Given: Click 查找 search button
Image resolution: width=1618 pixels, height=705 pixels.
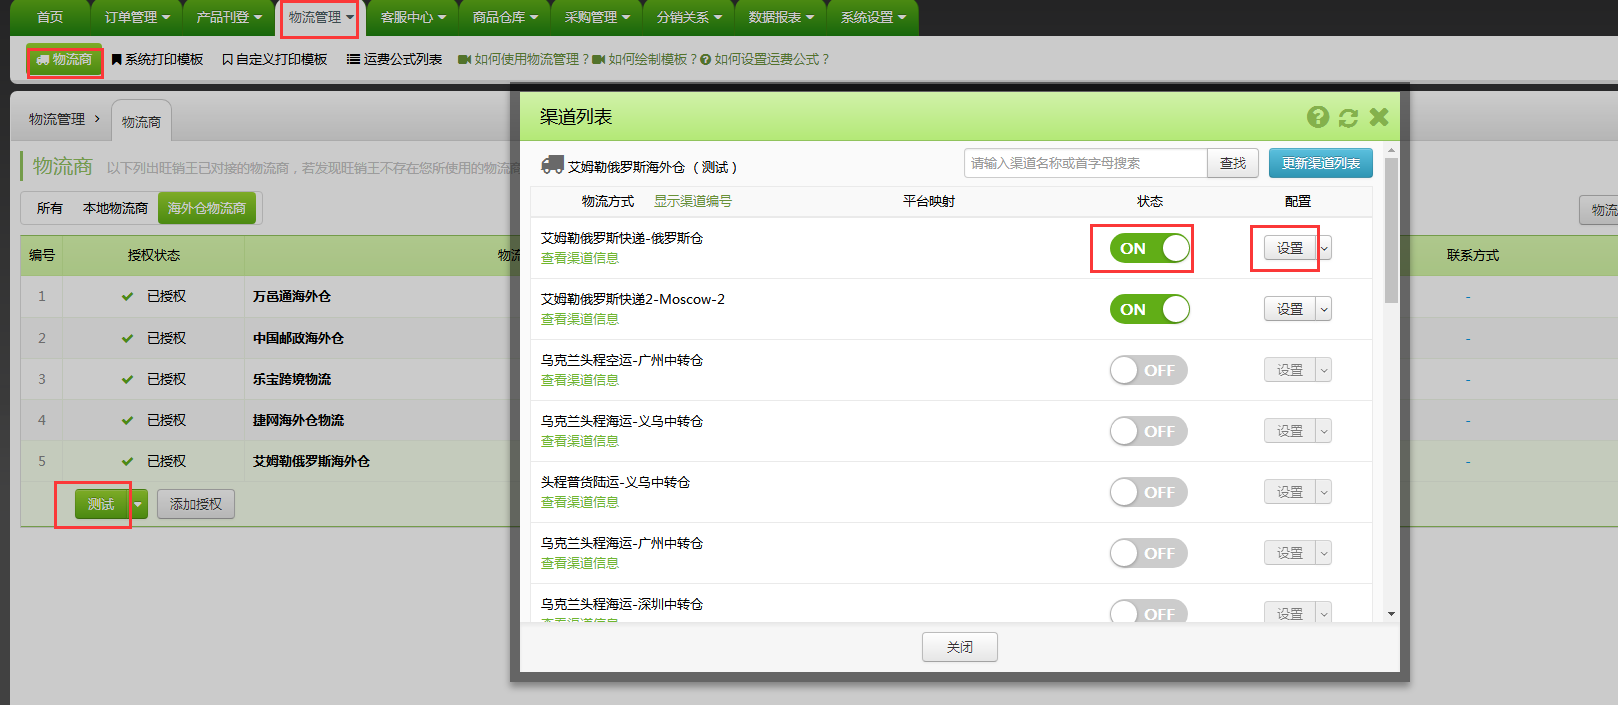Looking at the screenshot, I should click(x=1233, y=163).
